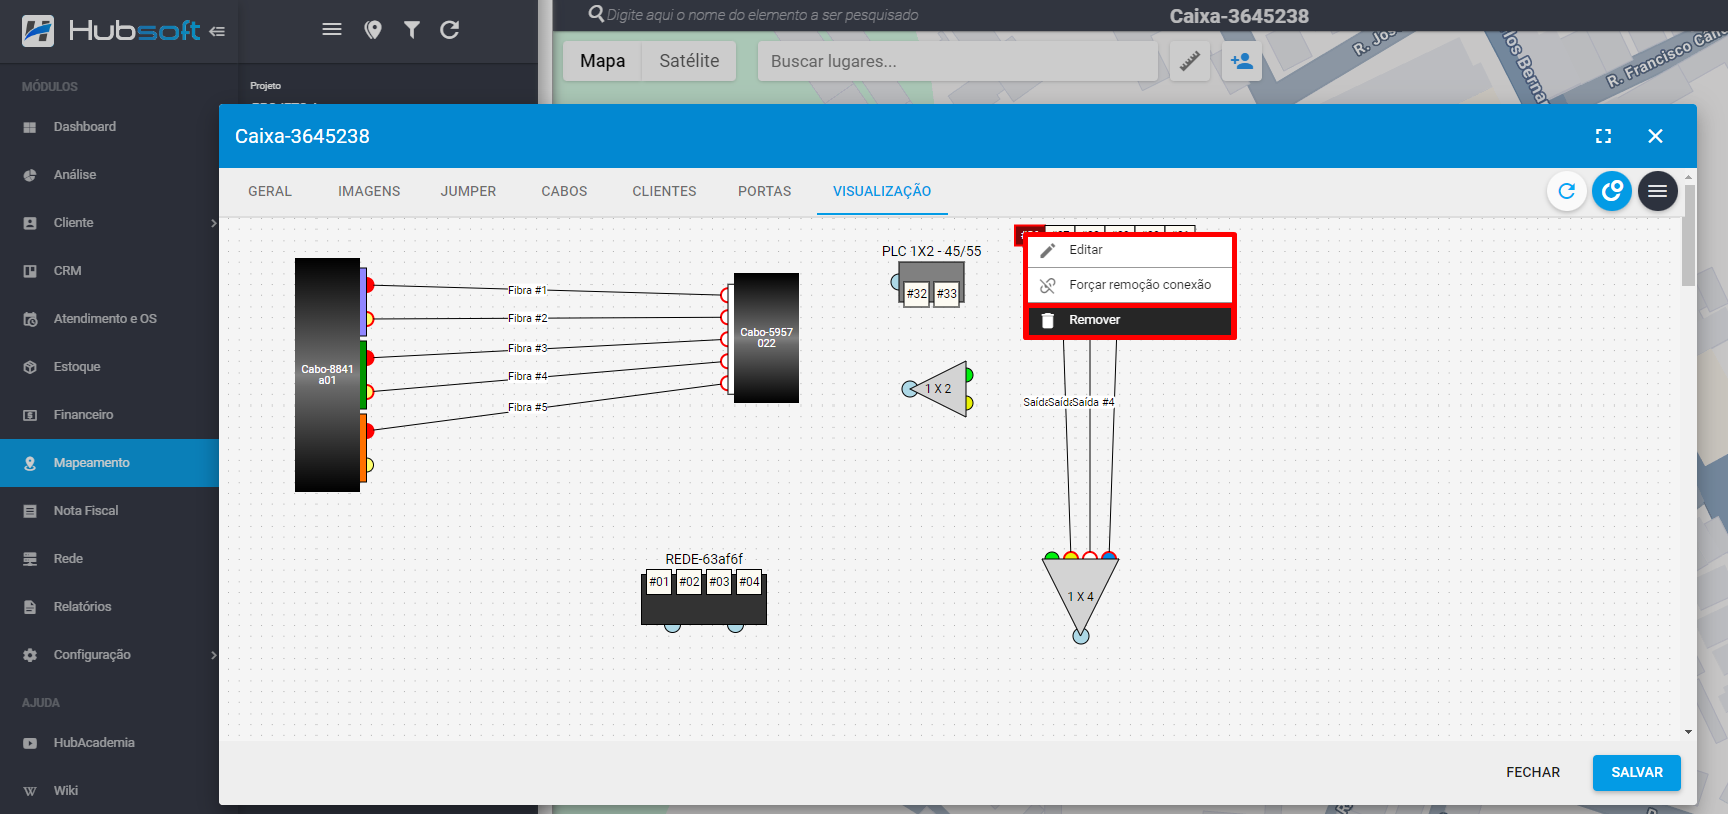Select the map ruler measure tool
This screenshot has width=1728, height=814.
click(1190, 61)
